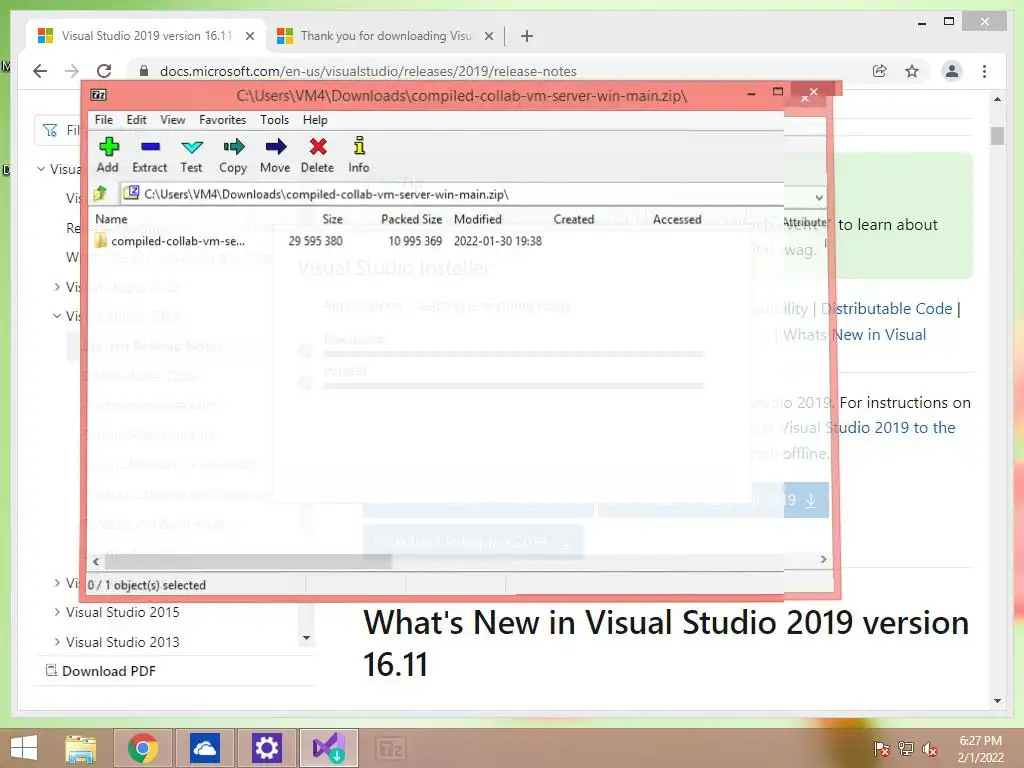
Task: Sort by the Created column header
Action: coord(574,219)
